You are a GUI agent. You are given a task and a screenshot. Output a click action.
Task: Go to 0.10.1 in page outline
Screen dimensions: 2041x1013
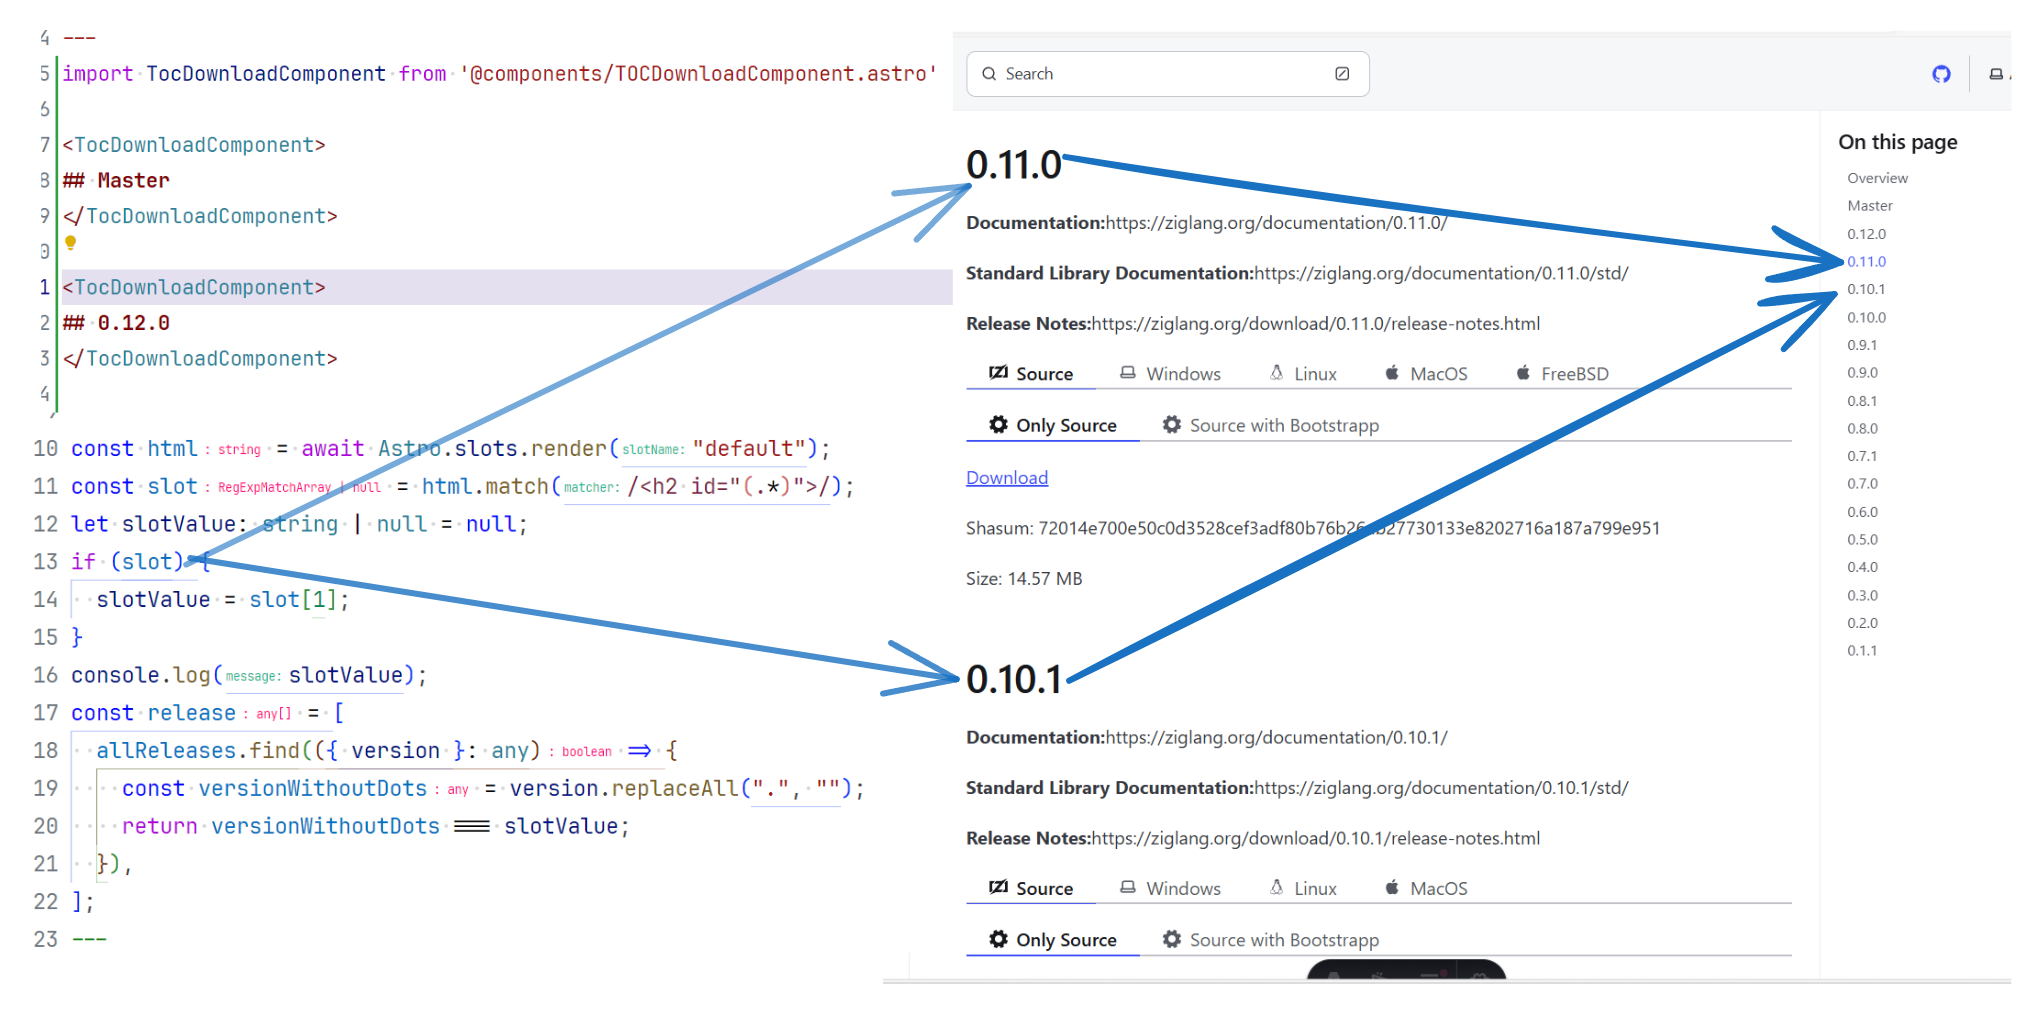tap(1866, 289)
